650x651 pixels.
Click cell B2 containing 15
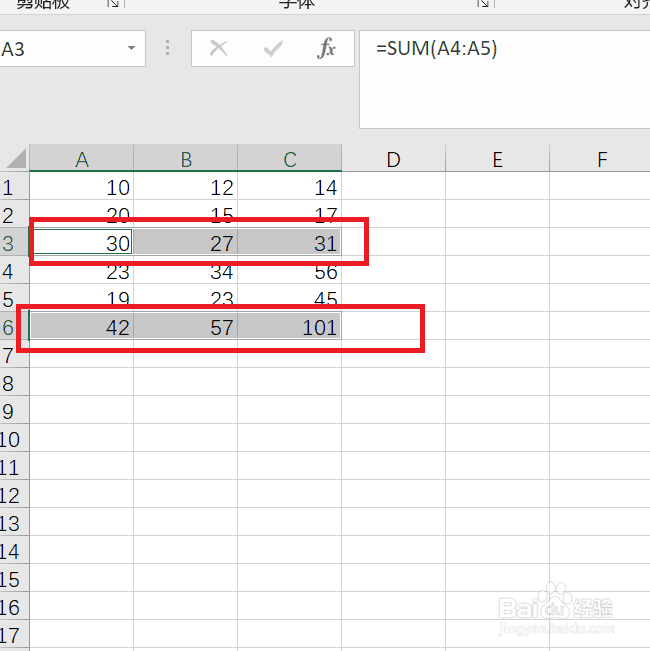click(x=186, y=214)
